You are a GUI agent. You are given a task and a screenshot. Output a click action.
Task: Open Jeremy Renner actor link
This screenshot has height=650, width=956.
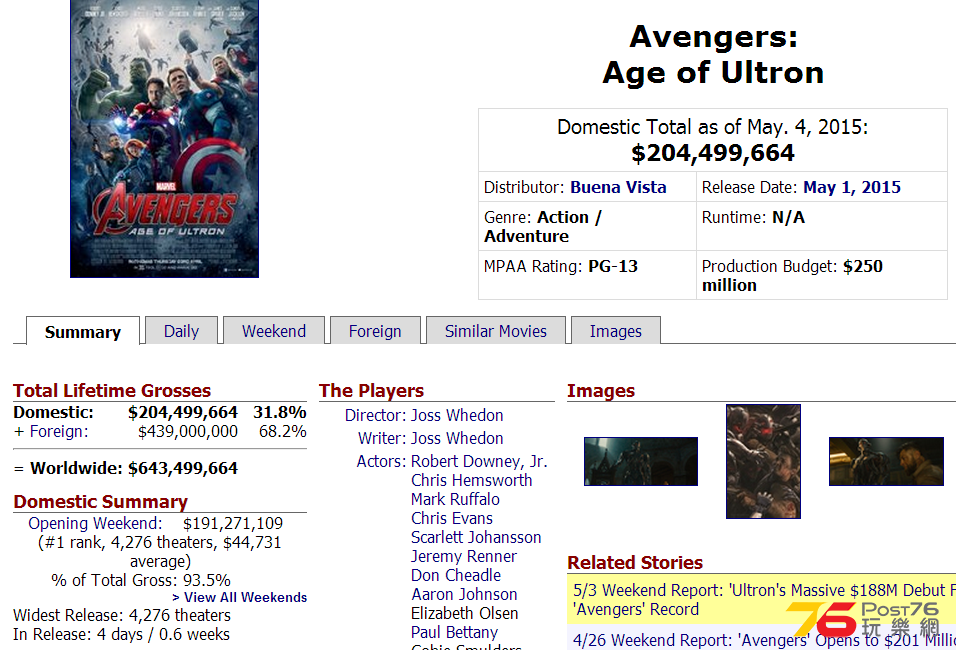(463, 556)
